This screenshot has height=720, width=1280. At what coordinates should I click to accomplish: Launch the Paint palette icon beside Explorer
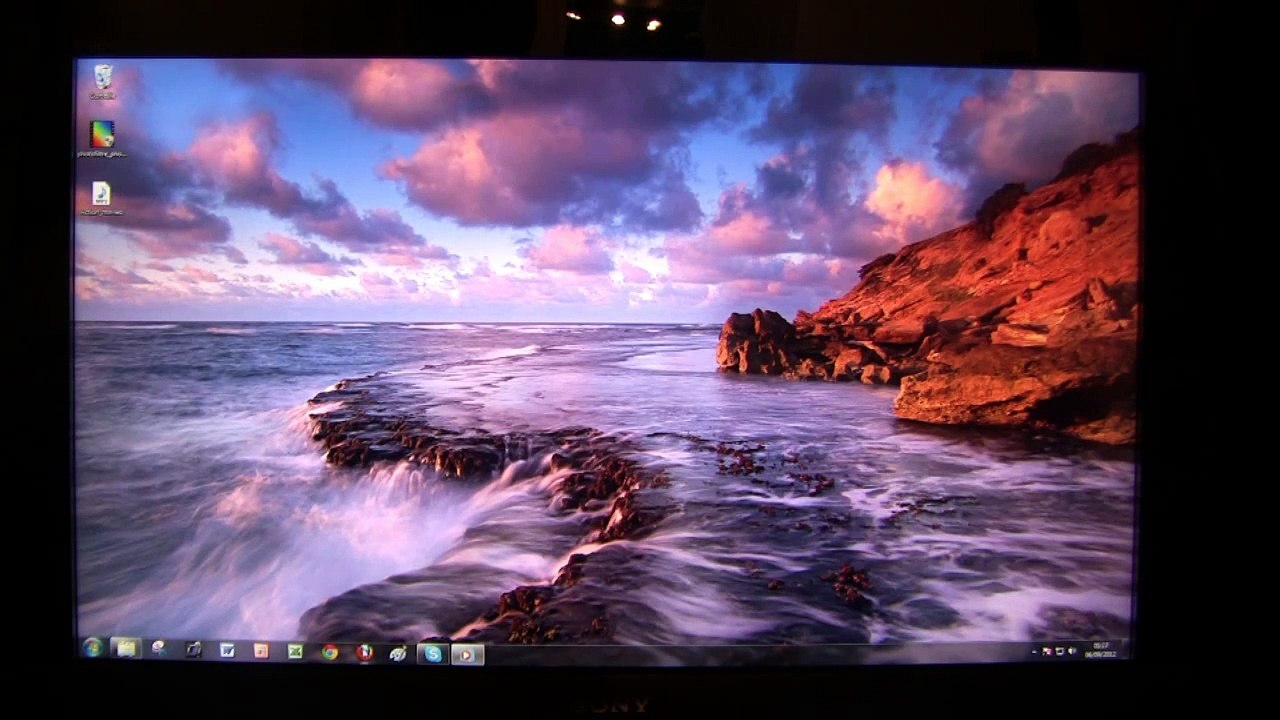(158, 649)
